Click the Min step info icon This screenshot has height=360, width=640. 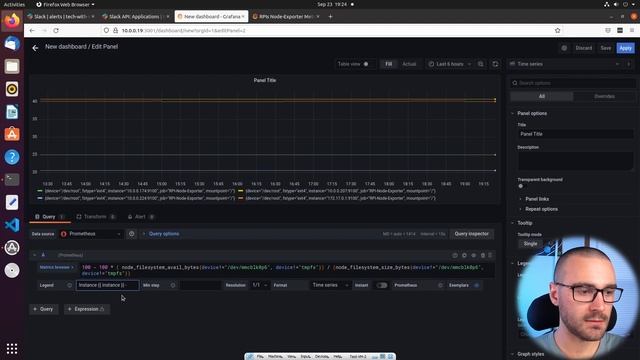coord(173,285)
